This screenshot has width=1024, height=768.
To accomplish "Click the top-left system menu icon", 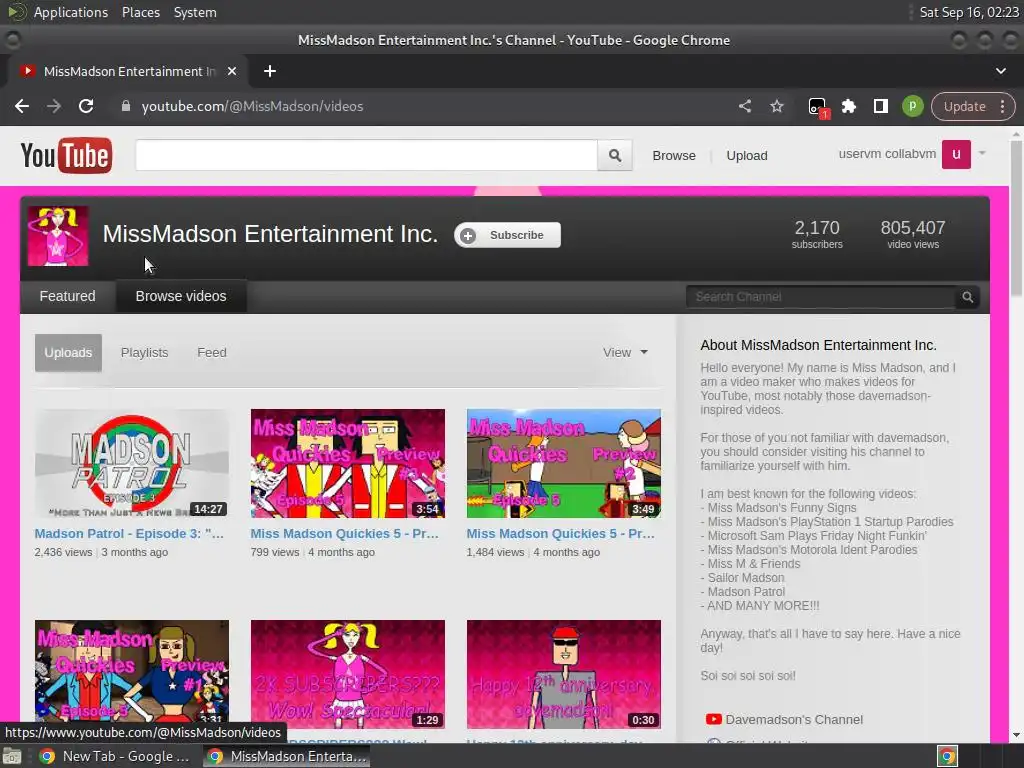I will click(16, 12).
